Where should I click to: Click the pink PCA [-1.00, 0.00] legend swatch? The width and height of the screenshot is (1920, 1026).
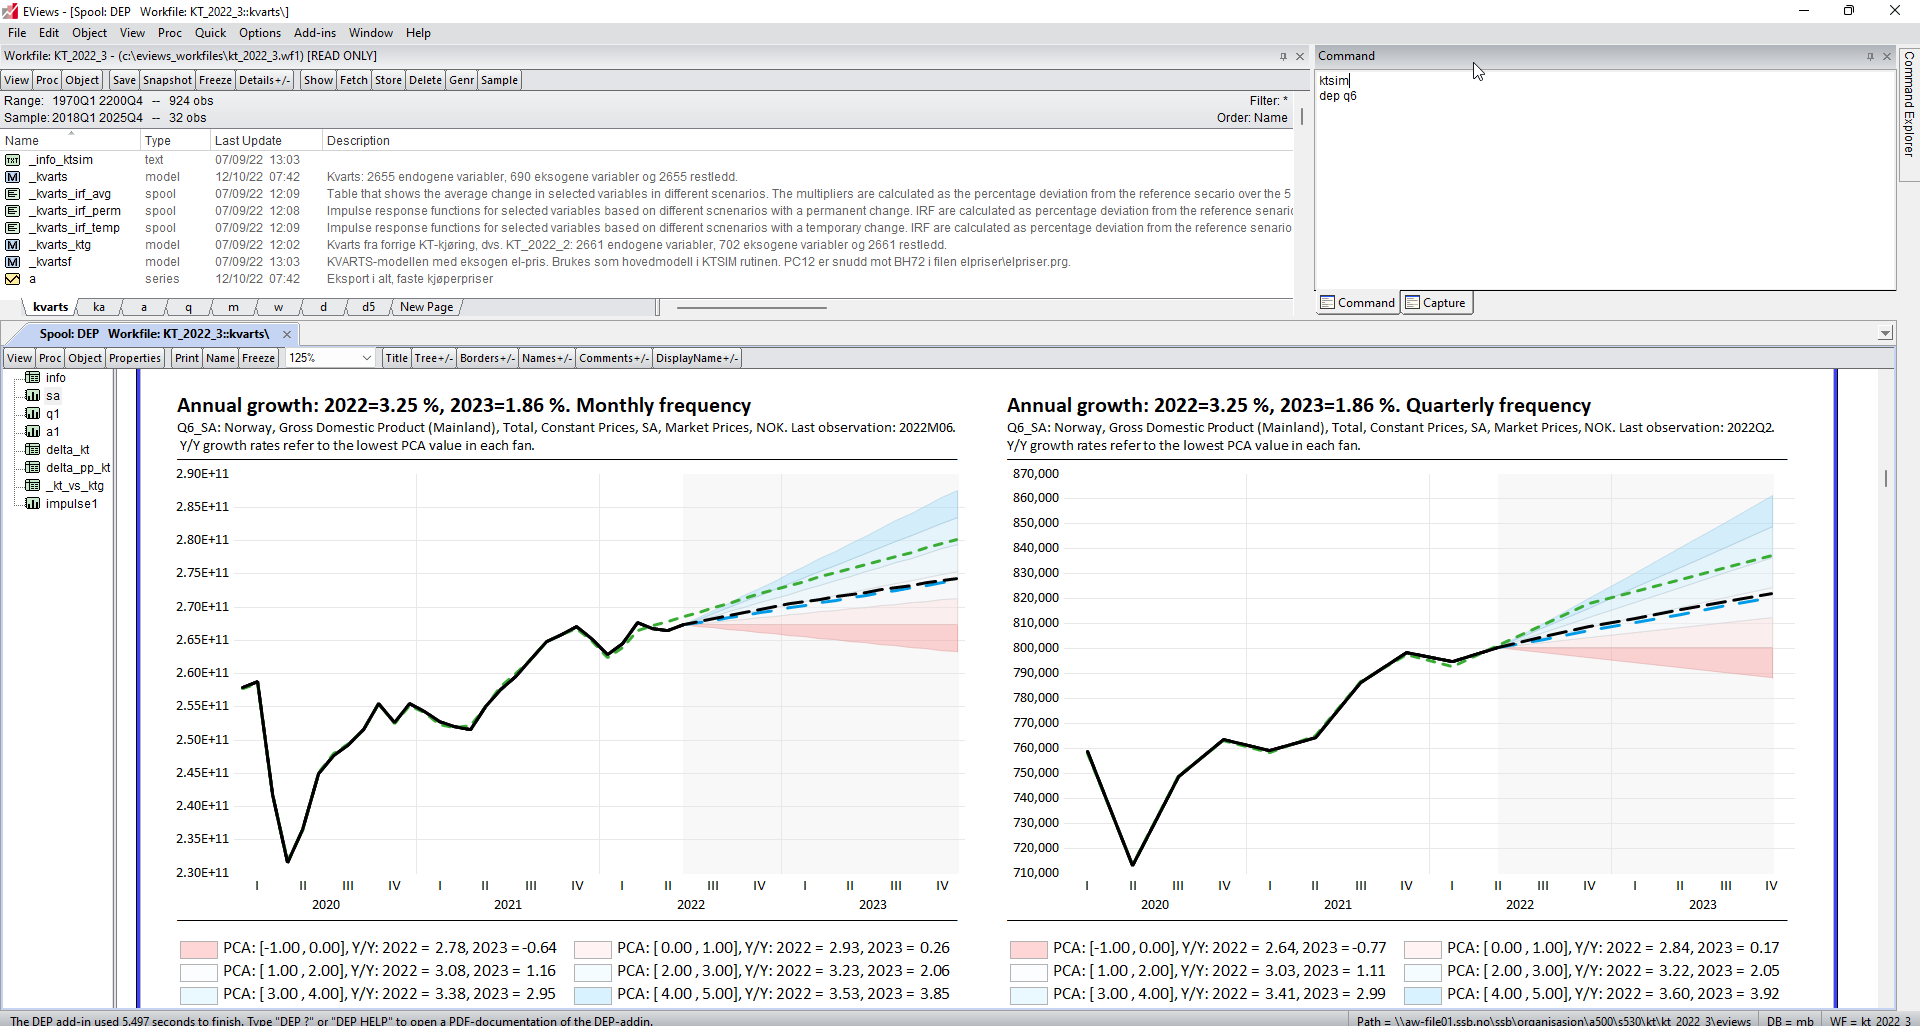click(199, 948)
